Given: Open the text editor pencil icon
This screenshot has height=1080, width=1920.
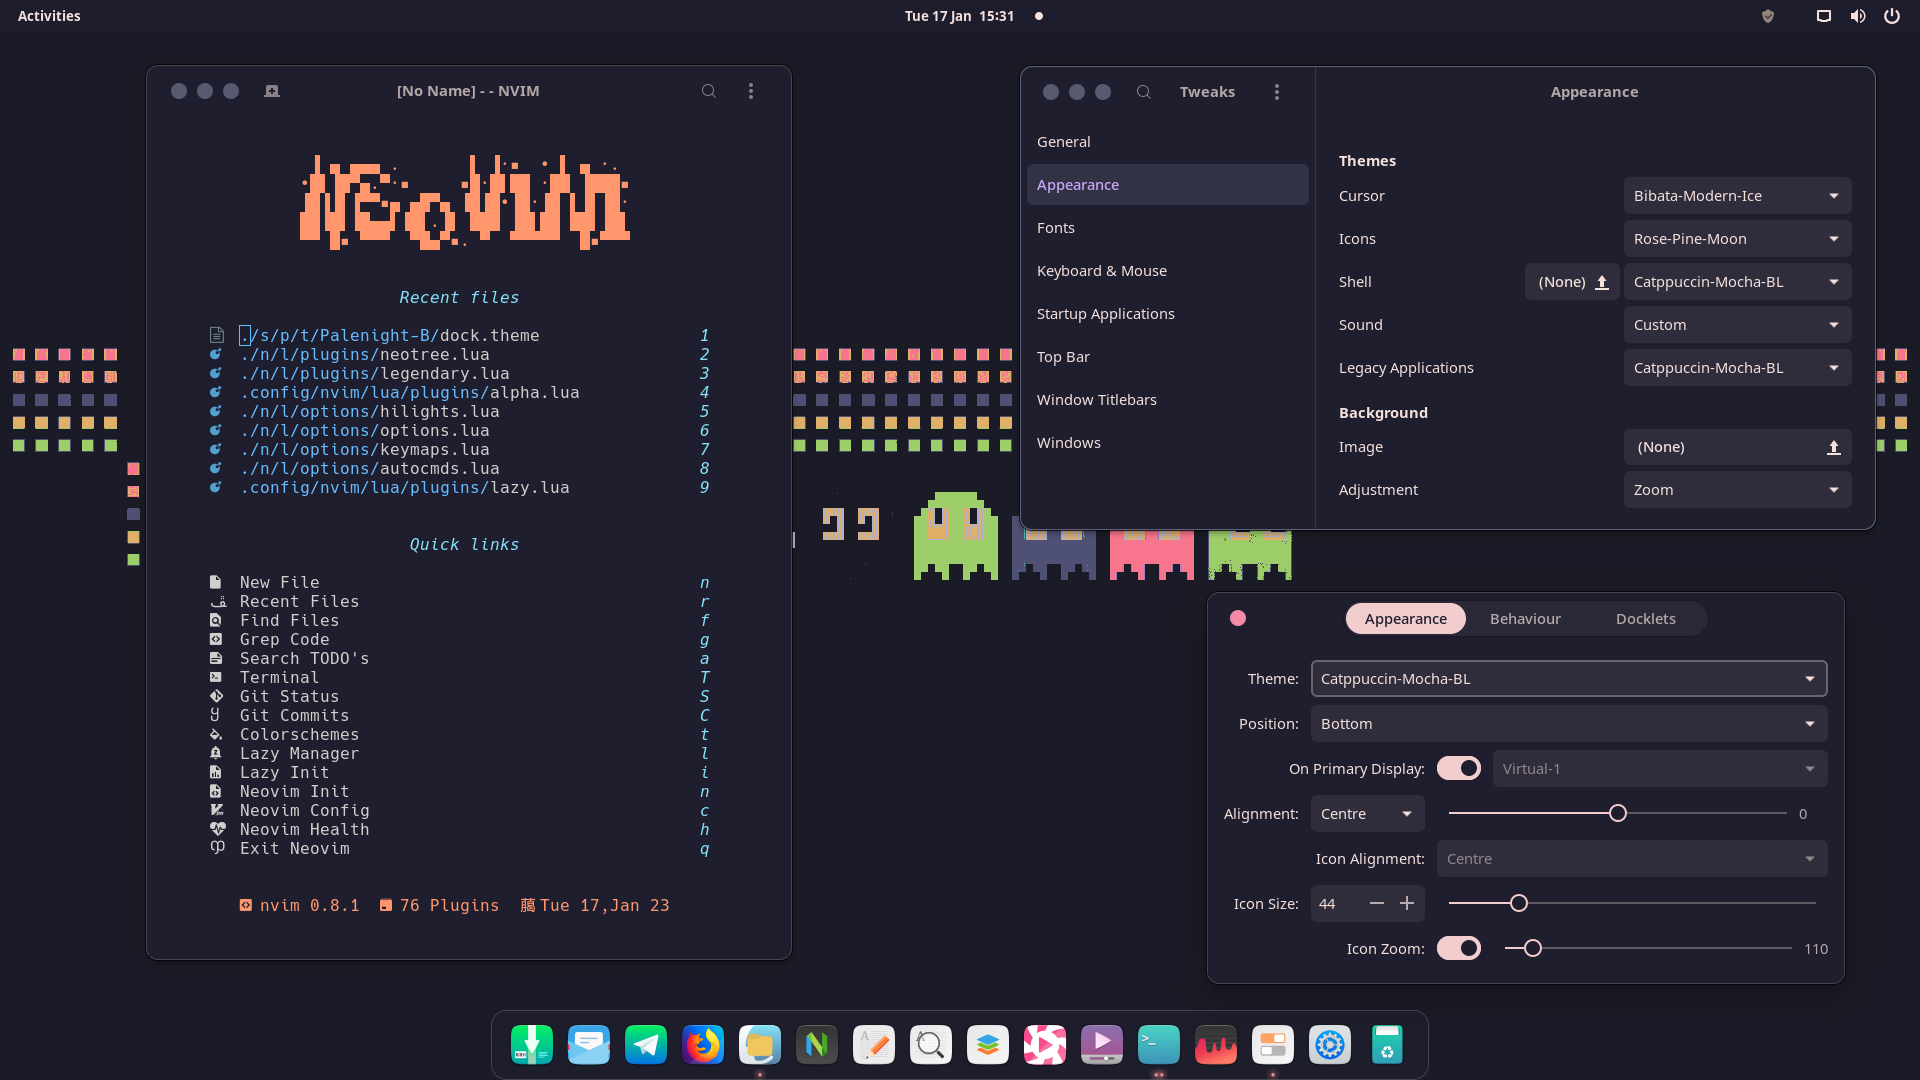Looking at the screenshot, I should click(874, 1045).
